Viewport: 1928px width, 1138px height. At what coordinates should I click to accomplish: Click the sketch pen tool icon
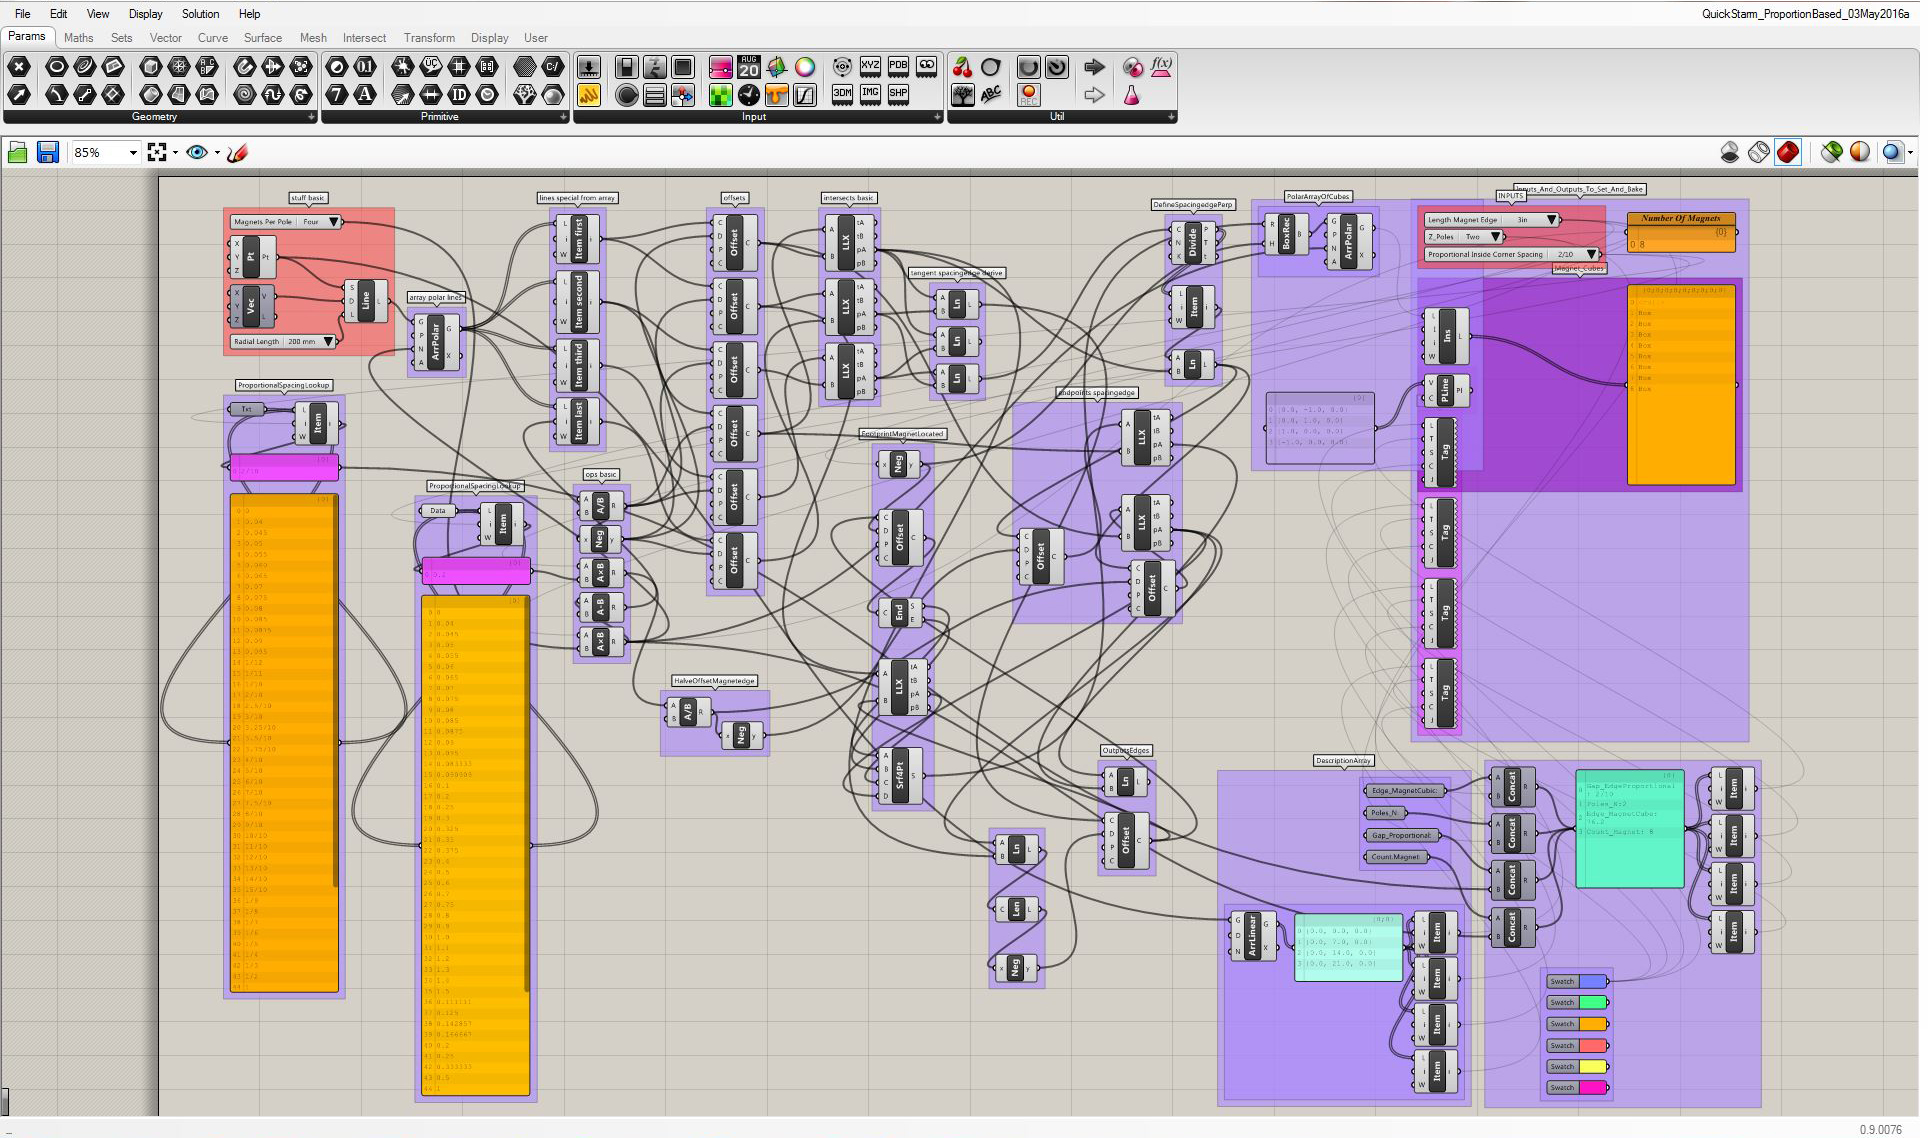point(237,152)
